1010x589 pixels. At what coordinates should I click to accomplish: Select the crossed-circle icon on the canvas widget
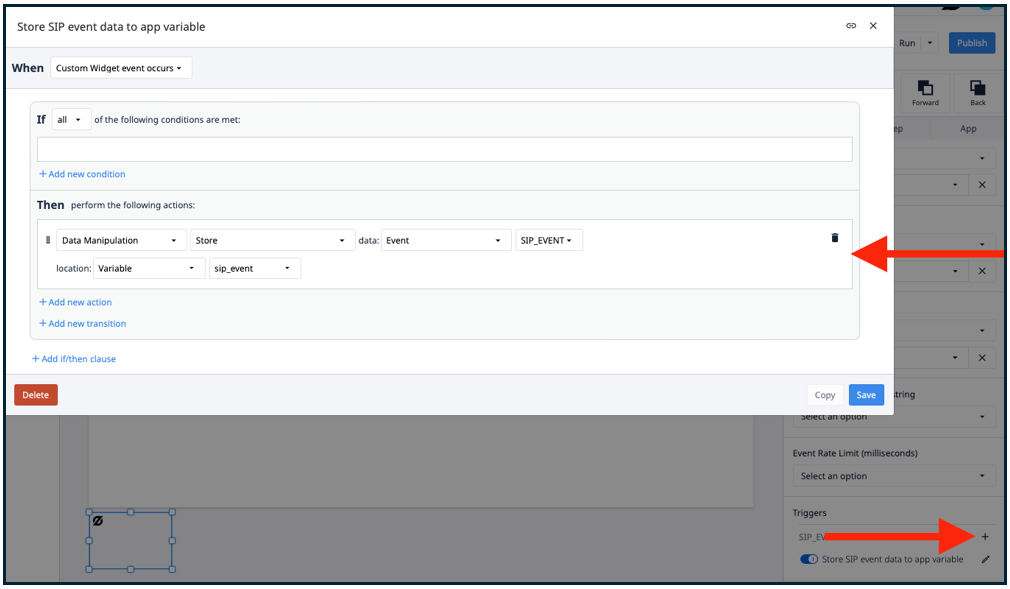point(98,521)
